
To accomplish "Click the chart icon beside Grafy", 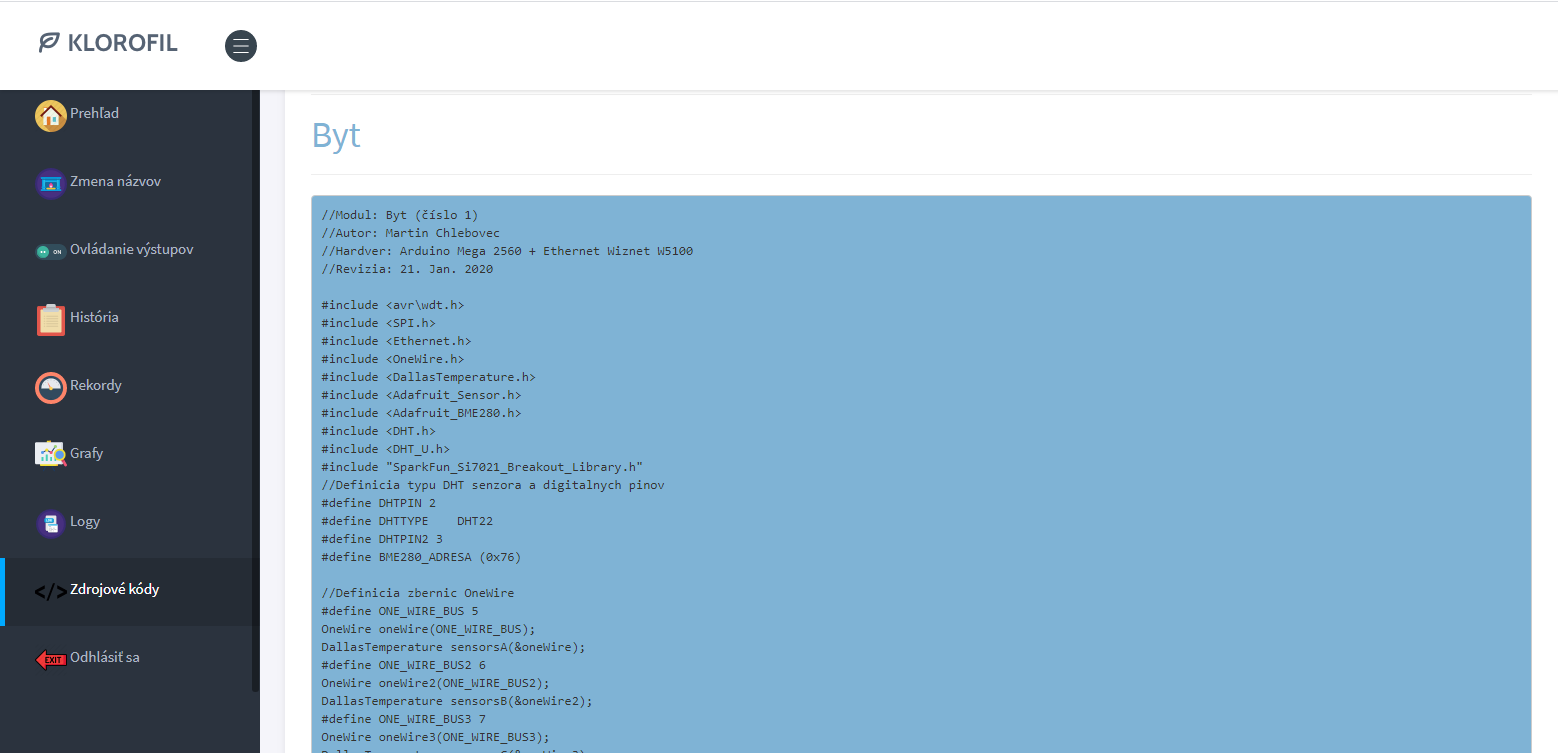I will [x=51, y=455].
